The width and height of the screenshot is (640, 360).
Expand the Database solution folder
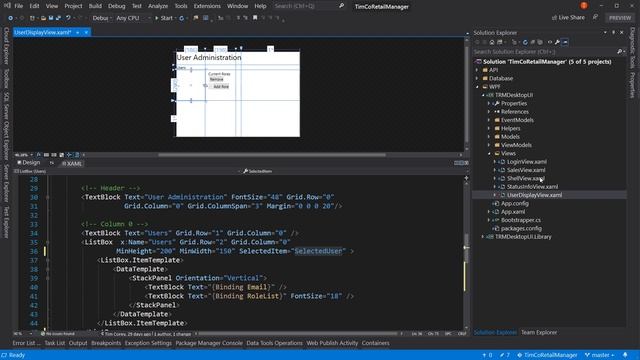point(477,78)
